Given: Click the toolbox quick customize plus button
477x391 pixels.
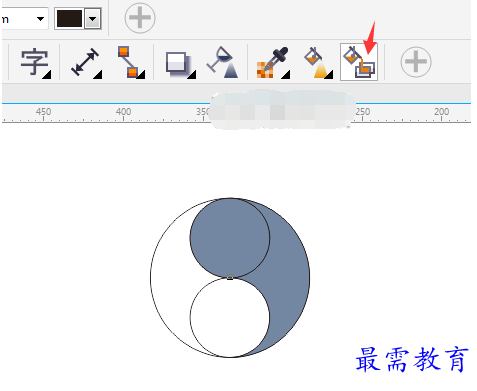Looking at the screenshot, I should point(416,62).
